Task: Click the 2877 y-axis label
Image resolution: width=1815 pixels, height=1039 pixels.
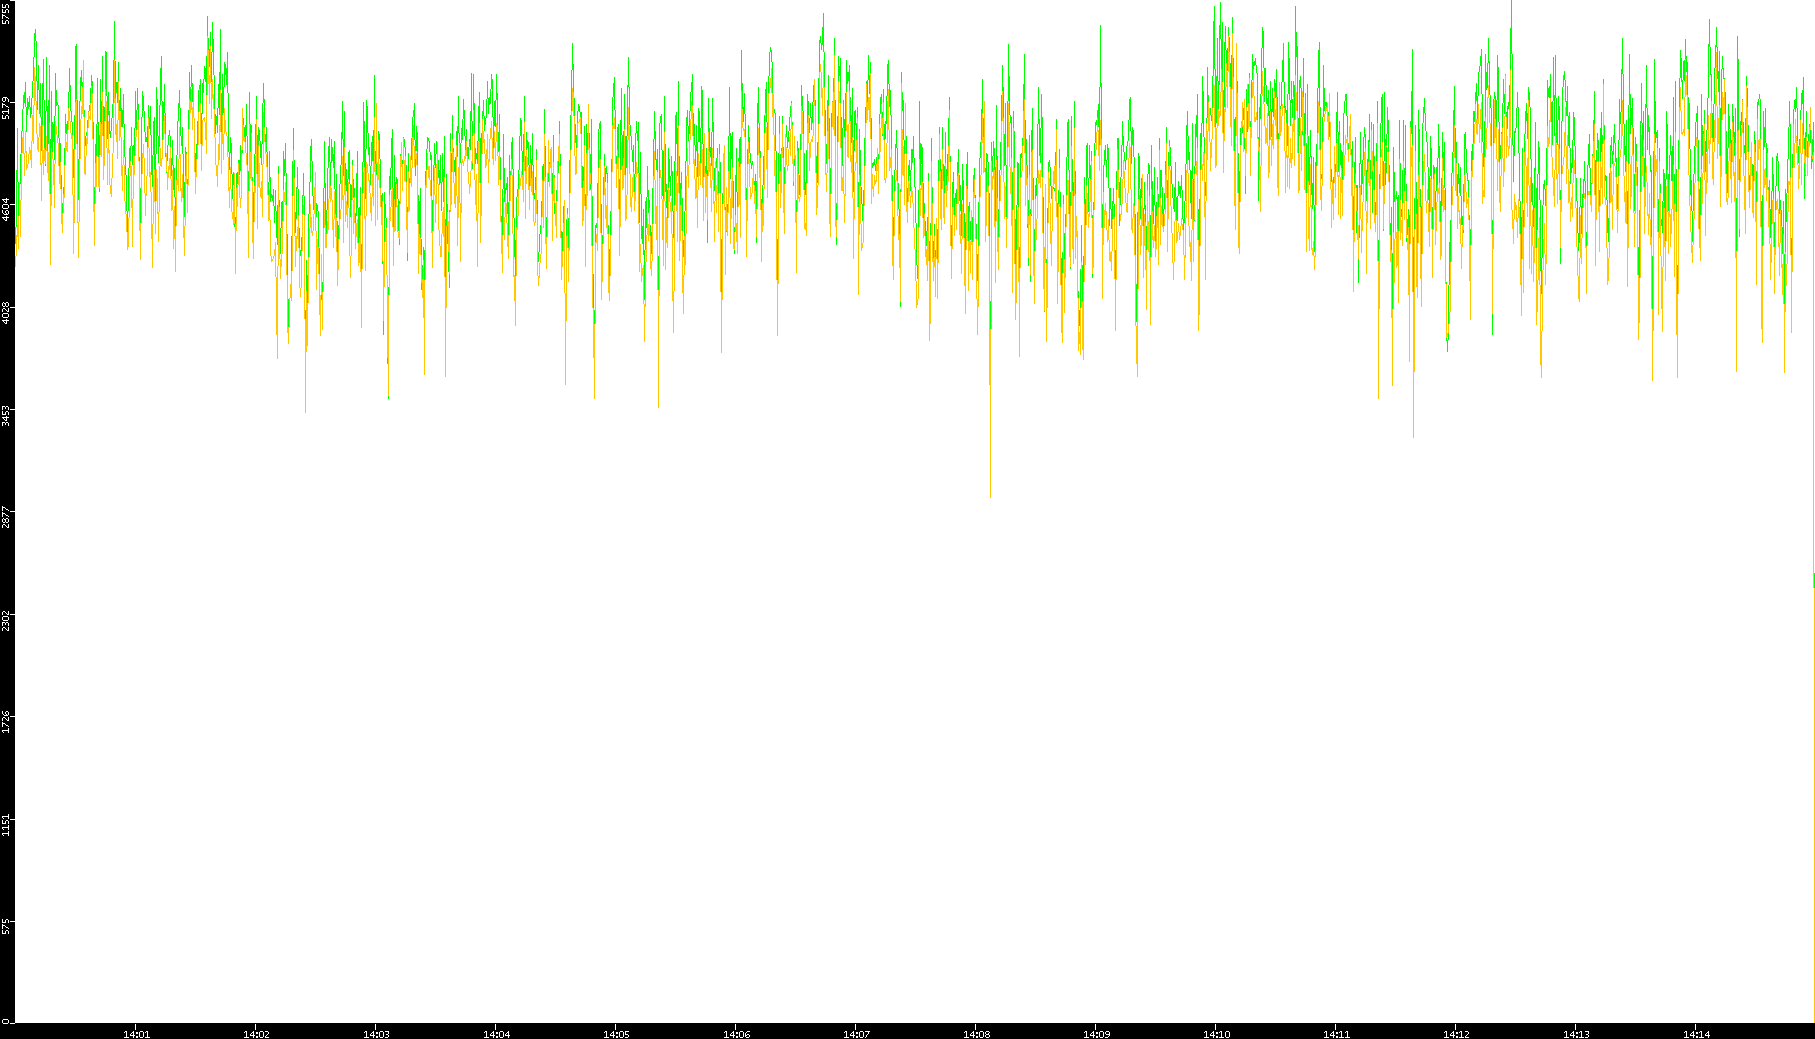Action: coord(7,517)
